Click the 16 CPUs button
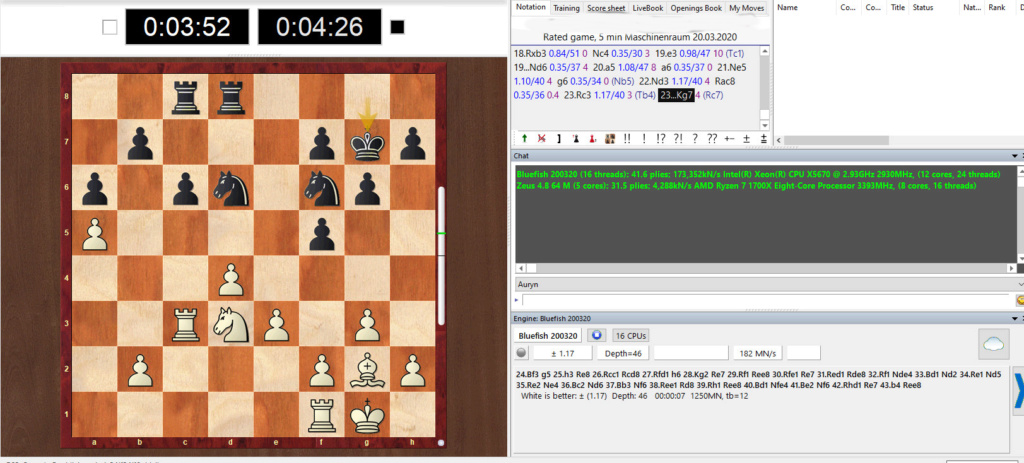This screenshot has height=463, width=1024. [x=630, y=336]
